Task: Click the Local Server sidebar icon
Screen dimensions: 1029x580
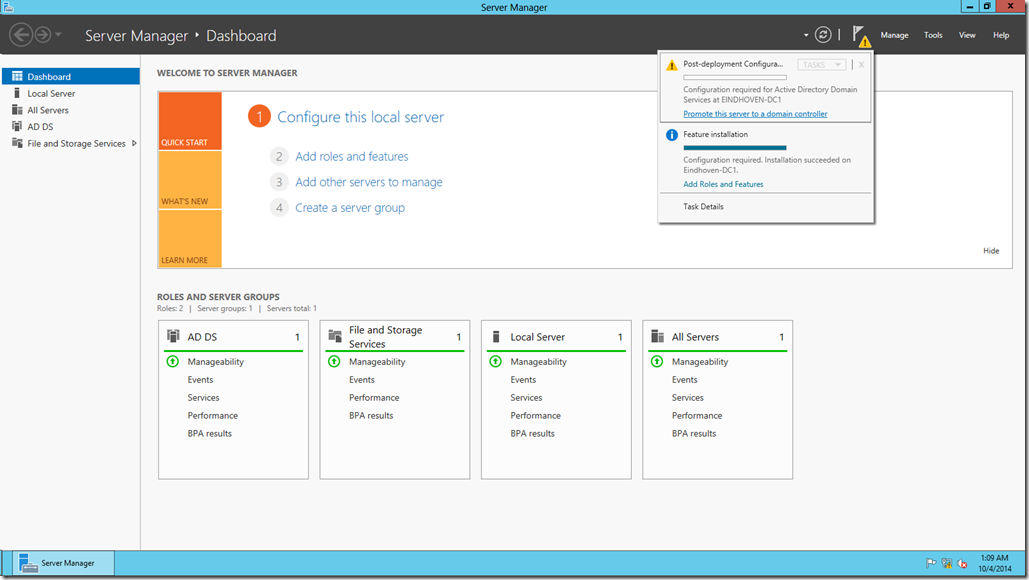Action: coord(17,93)
